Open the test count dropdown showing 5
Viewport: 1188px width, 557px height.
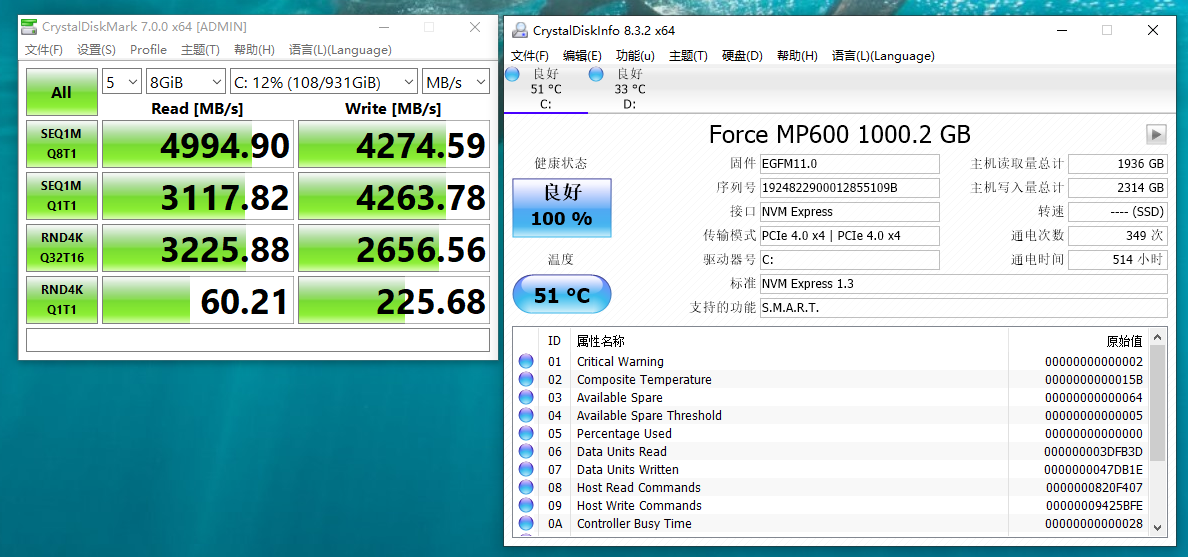[122, 82]
